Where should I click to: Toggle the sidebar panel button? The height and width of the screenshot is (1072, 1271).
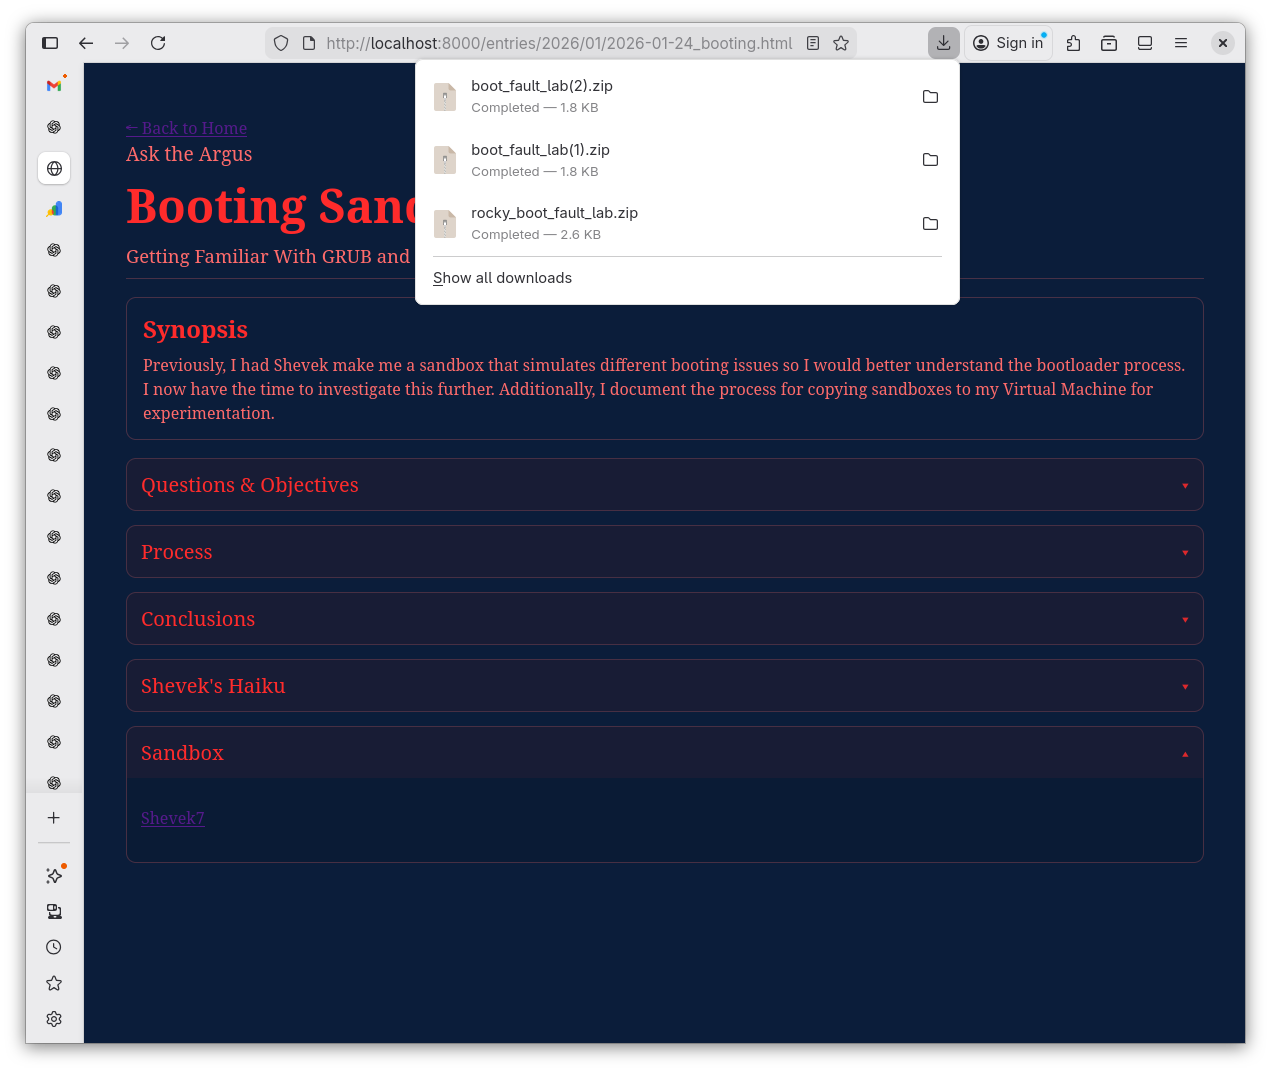[50, 43]
